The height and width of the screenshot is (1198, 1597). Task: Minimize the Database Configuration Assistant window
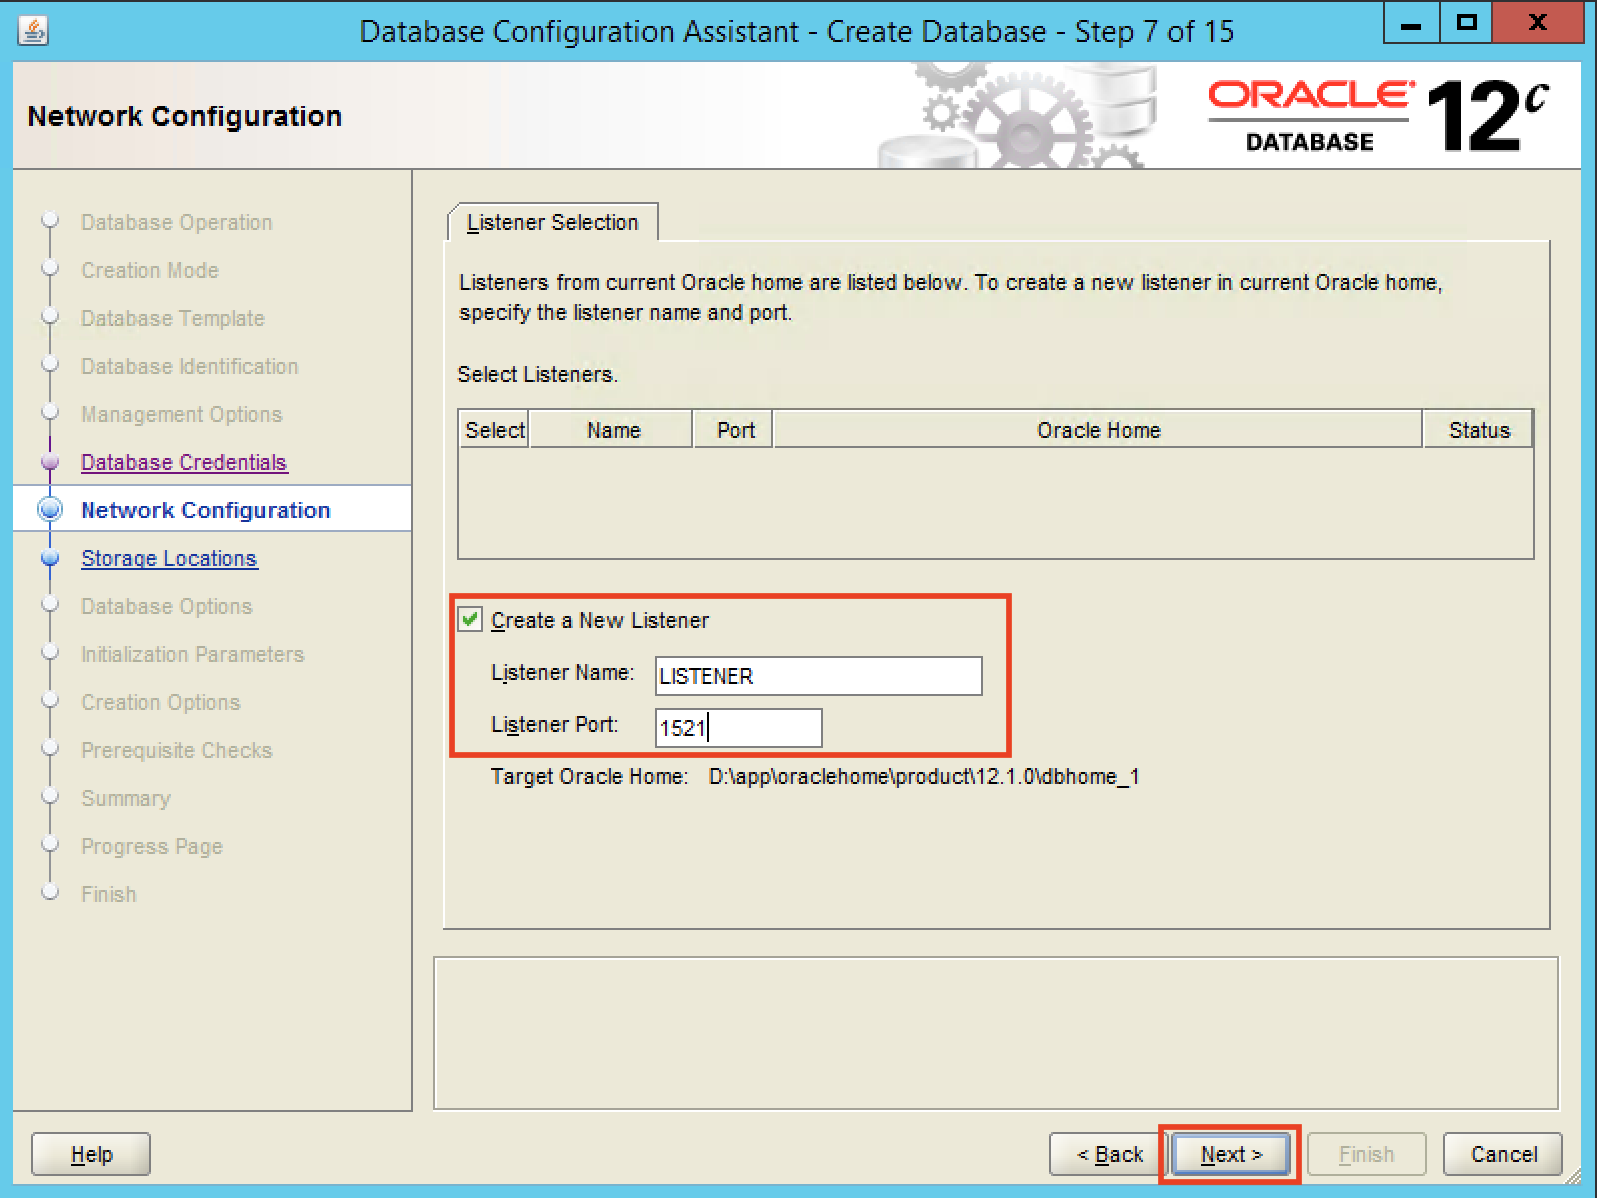click(1411, 22)
